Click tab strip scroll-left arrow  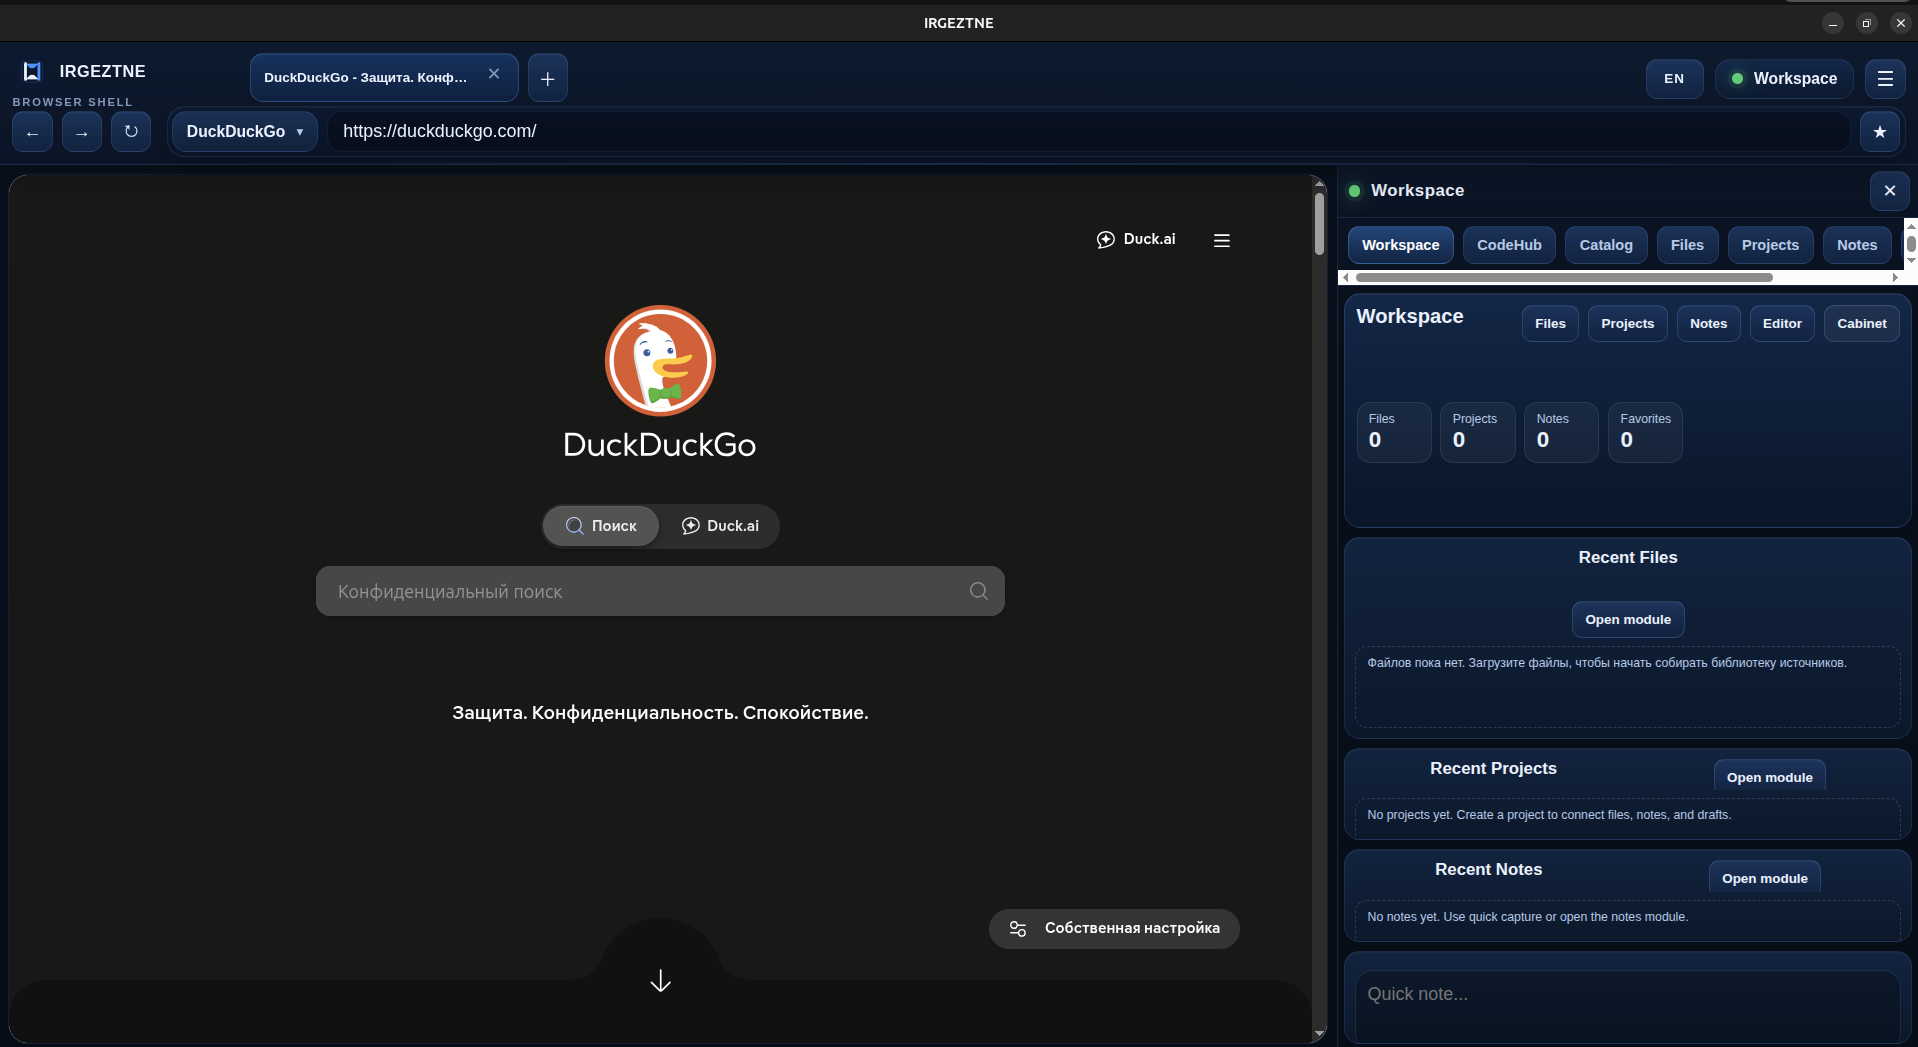(1346, 277)
